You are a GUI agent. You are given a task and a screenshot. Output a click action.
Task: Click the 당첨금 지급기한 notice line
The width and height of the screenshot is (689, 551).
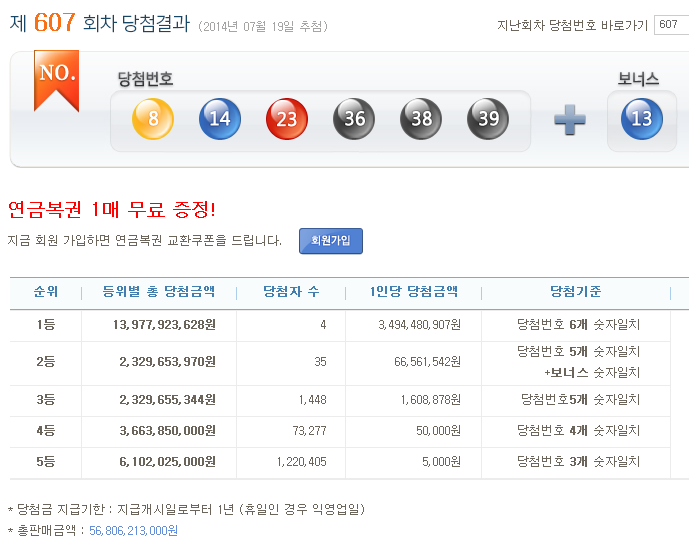tap(187, 509)
